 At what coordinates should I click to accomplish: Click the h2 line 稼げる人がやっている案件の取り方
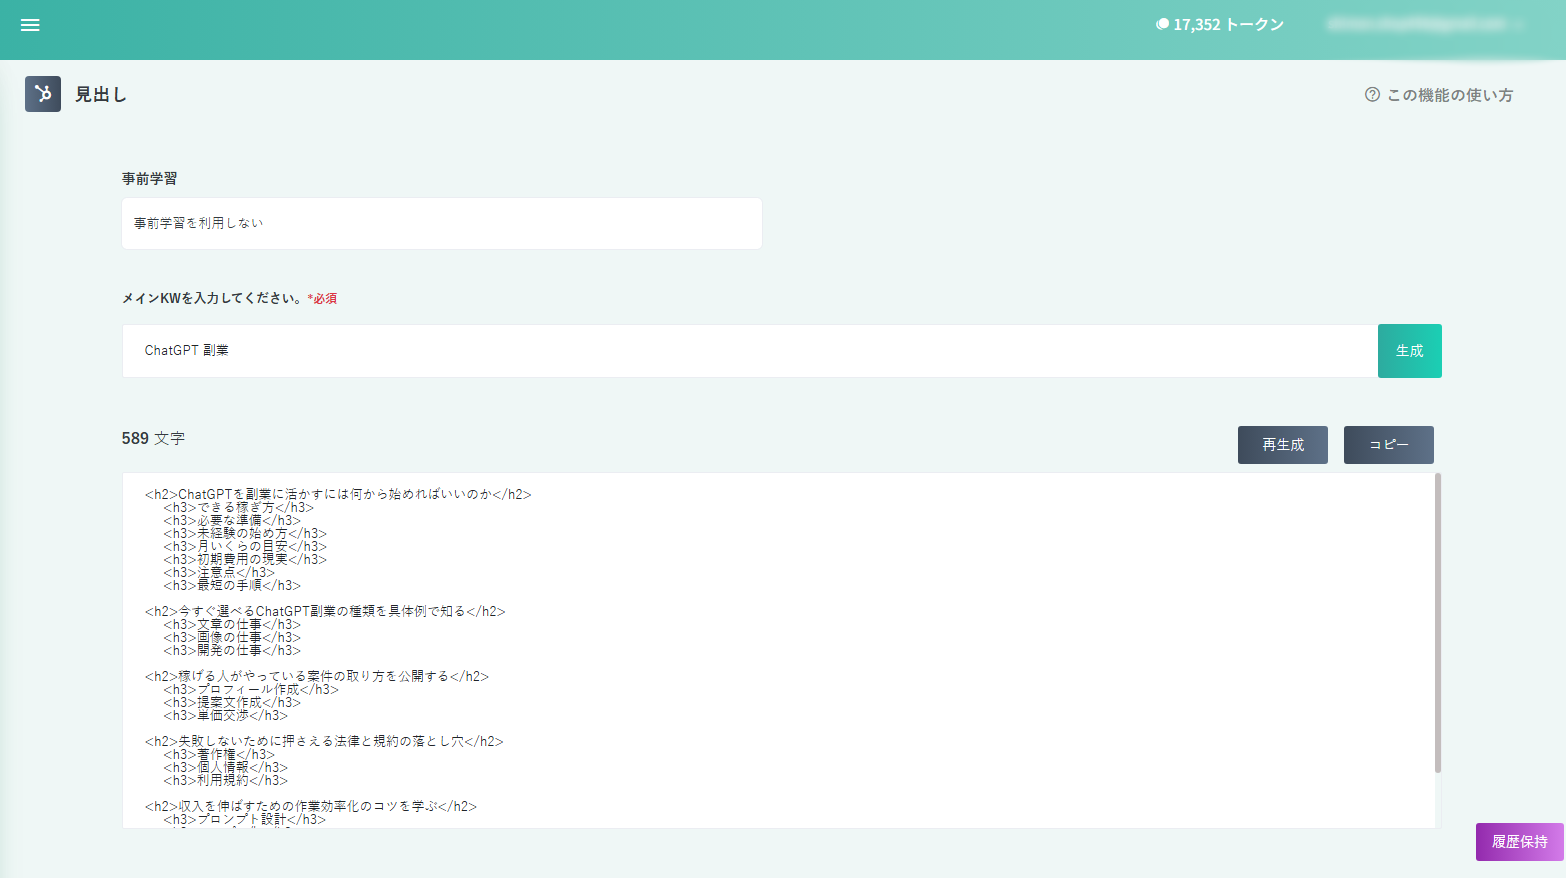click(x=317, y=676)
